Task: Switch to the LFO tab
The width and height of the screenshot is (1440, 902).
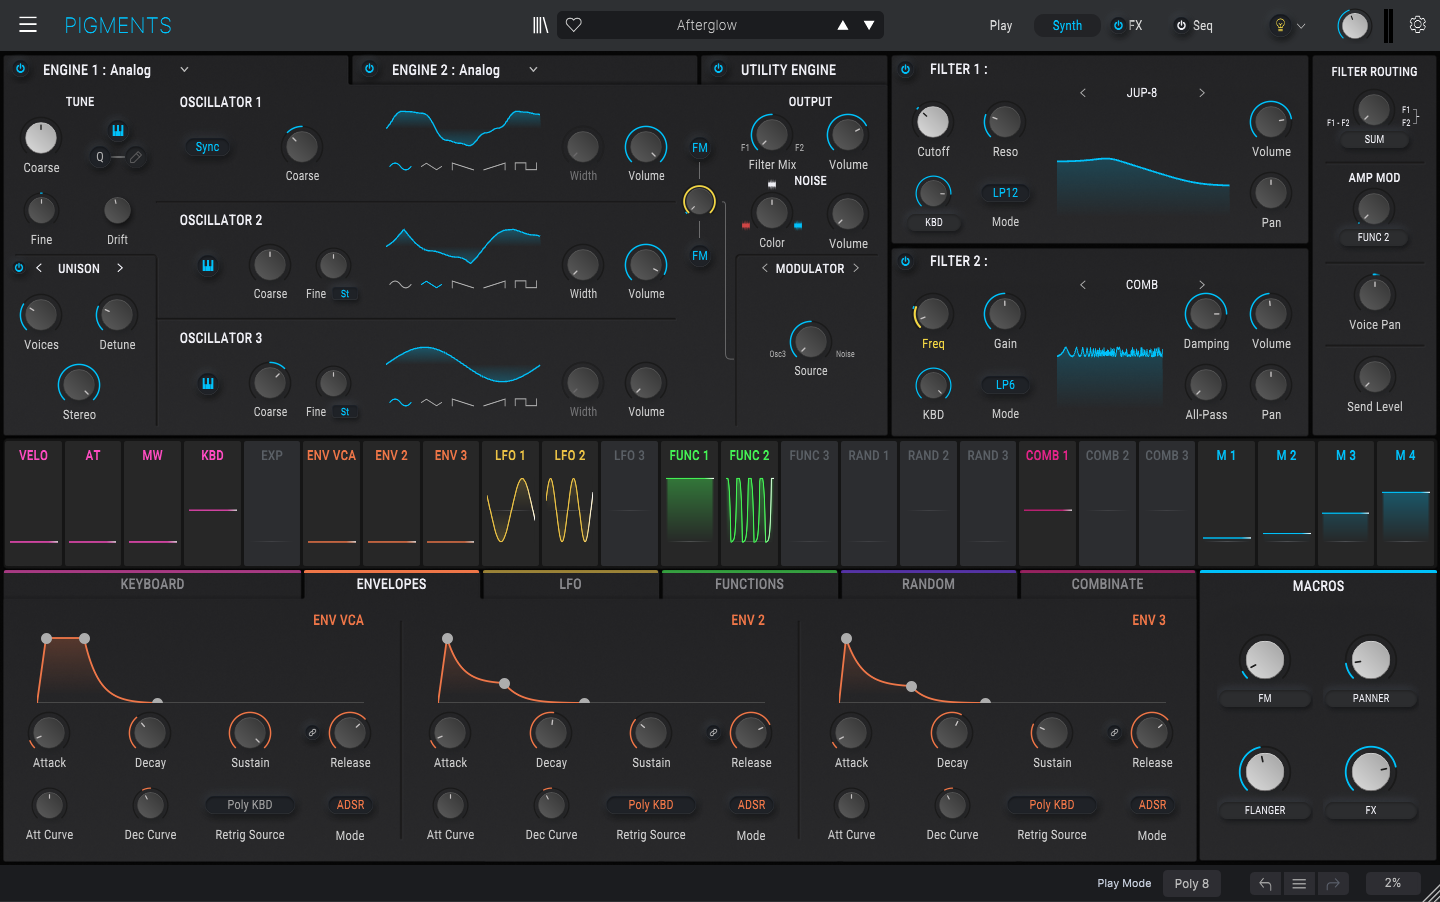Action: point(570,584)
